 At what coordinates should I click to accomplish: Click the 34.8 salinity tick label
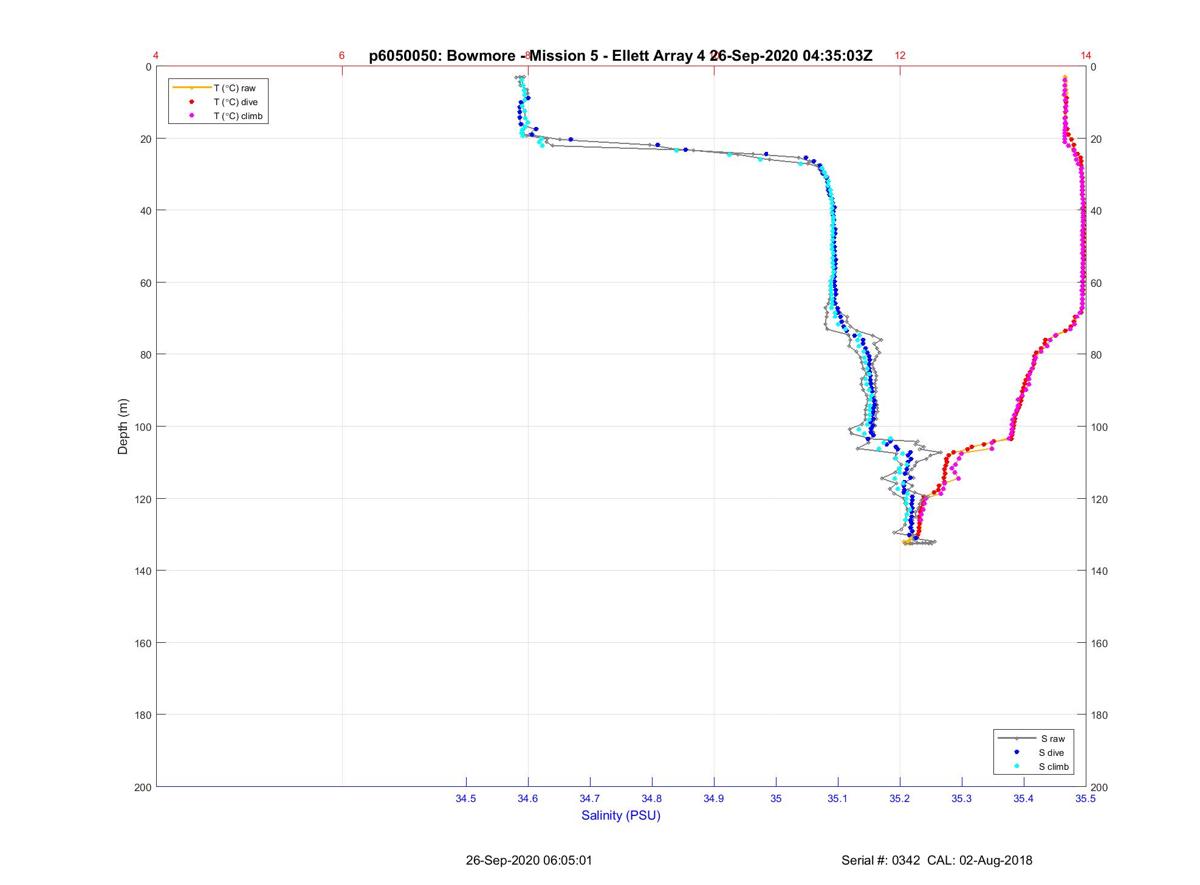pos(652,799)
